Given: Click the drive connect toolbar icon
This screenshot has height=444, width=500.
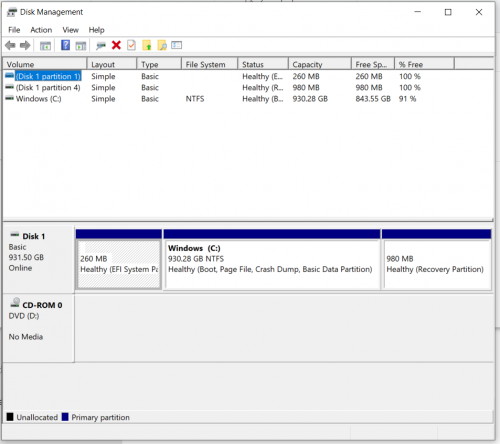Looking at the screenshot, I should 101,45.
